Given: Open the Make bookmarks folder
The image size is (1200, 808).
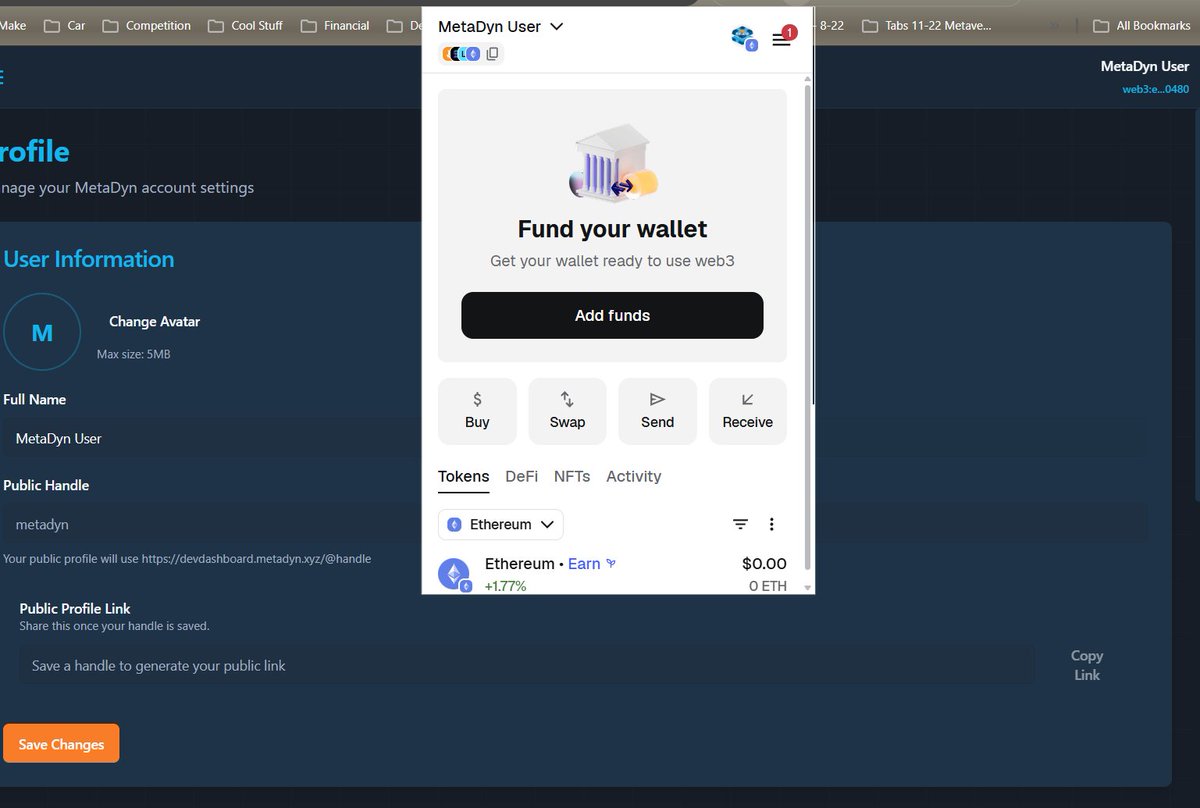Looking at the screenshot, I should [x=15, y=25].
